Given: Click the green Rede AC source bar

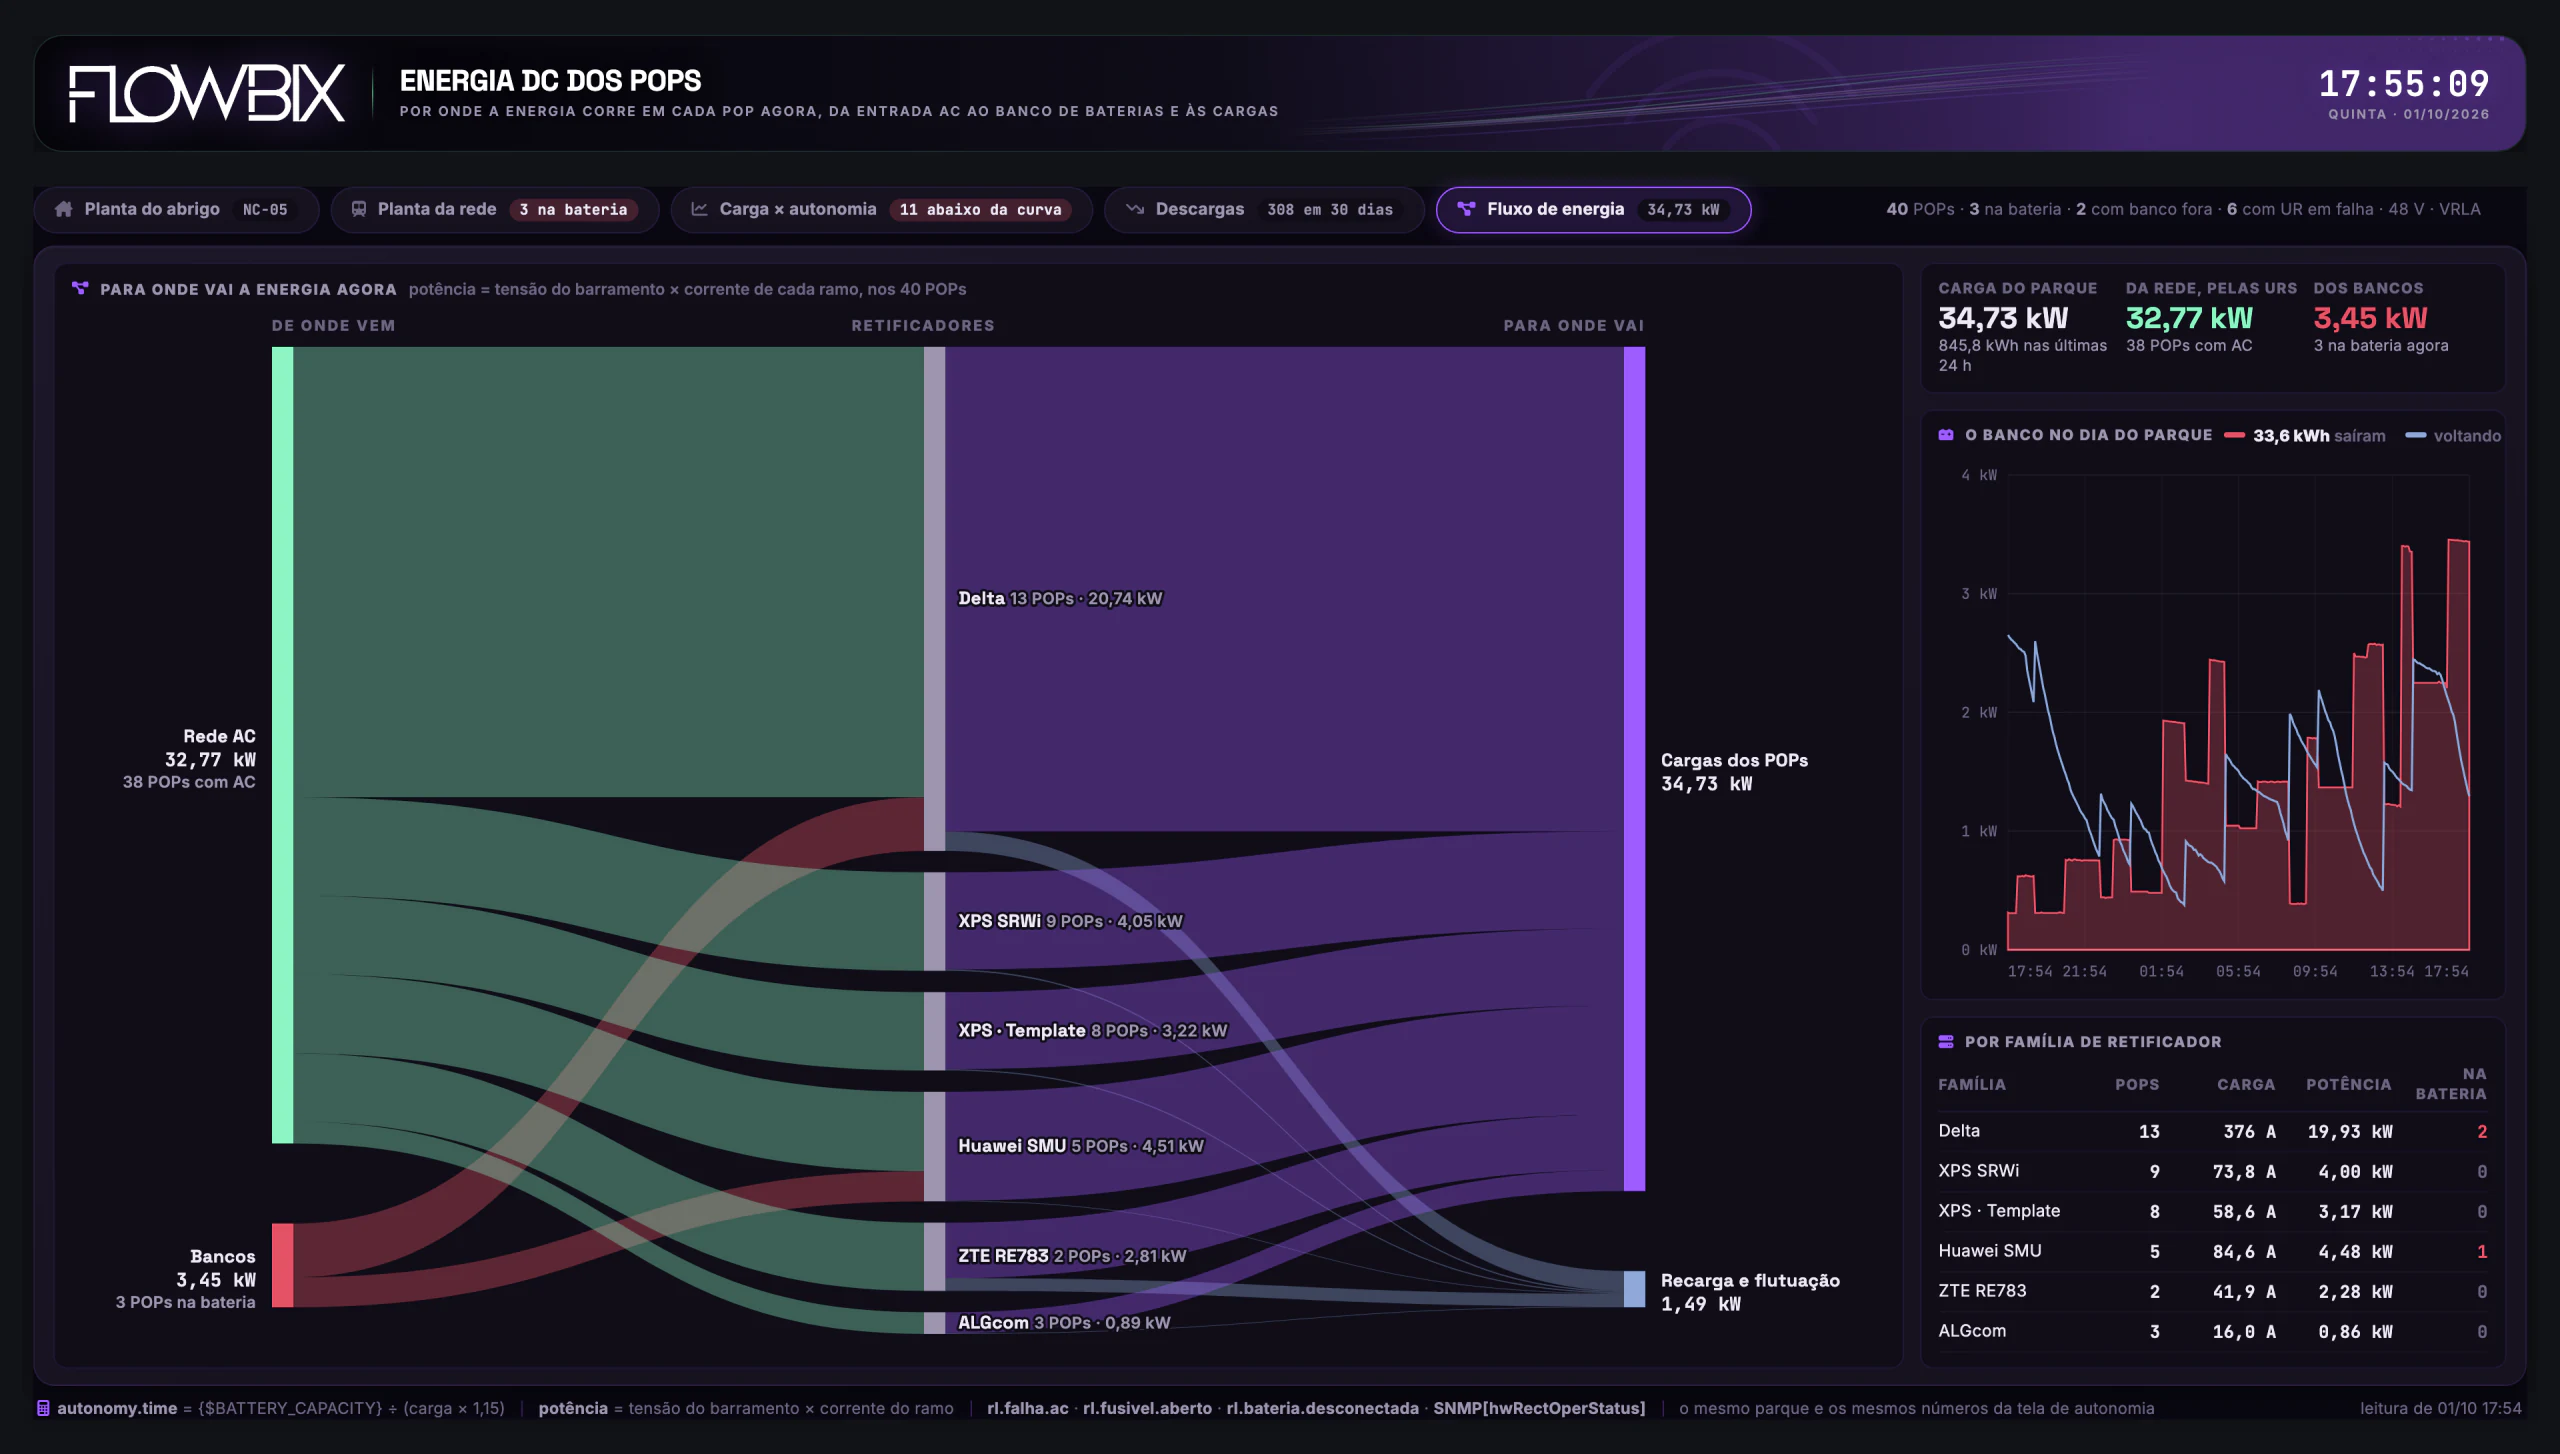Looking at the screenshot, I should click(283, 745).
